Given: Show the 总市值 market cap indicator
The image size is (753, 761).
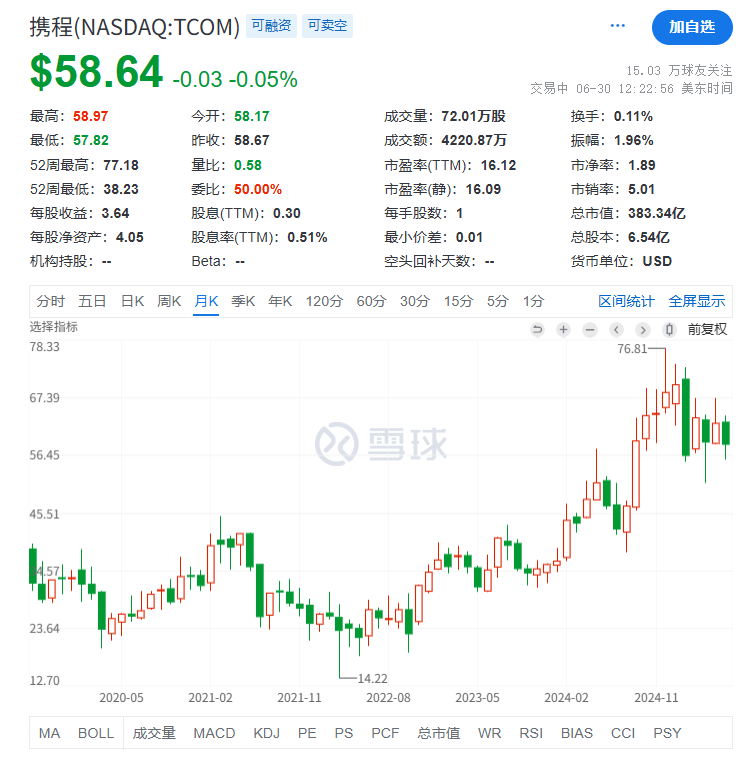Looking at the screenshot, I should coord(439,733).
